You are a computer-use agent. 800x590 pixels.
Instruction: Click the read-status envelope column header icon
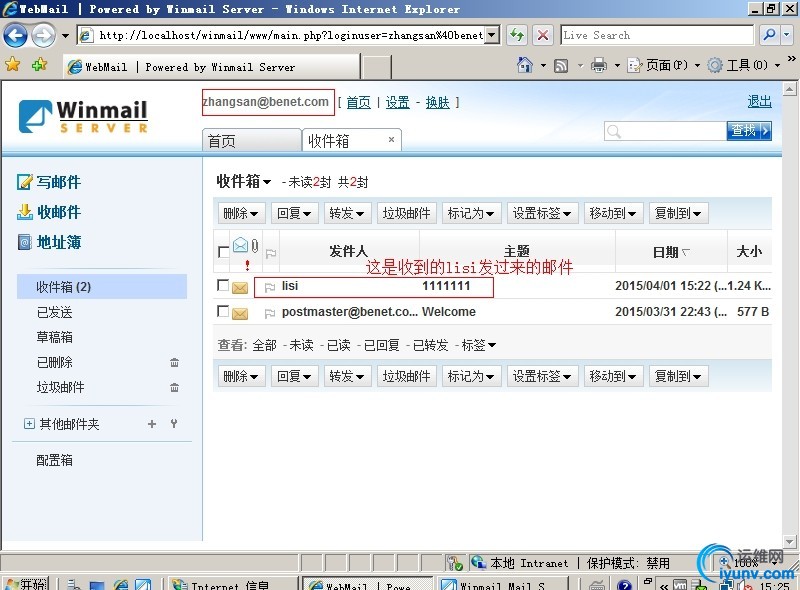(x=240, y=245)
